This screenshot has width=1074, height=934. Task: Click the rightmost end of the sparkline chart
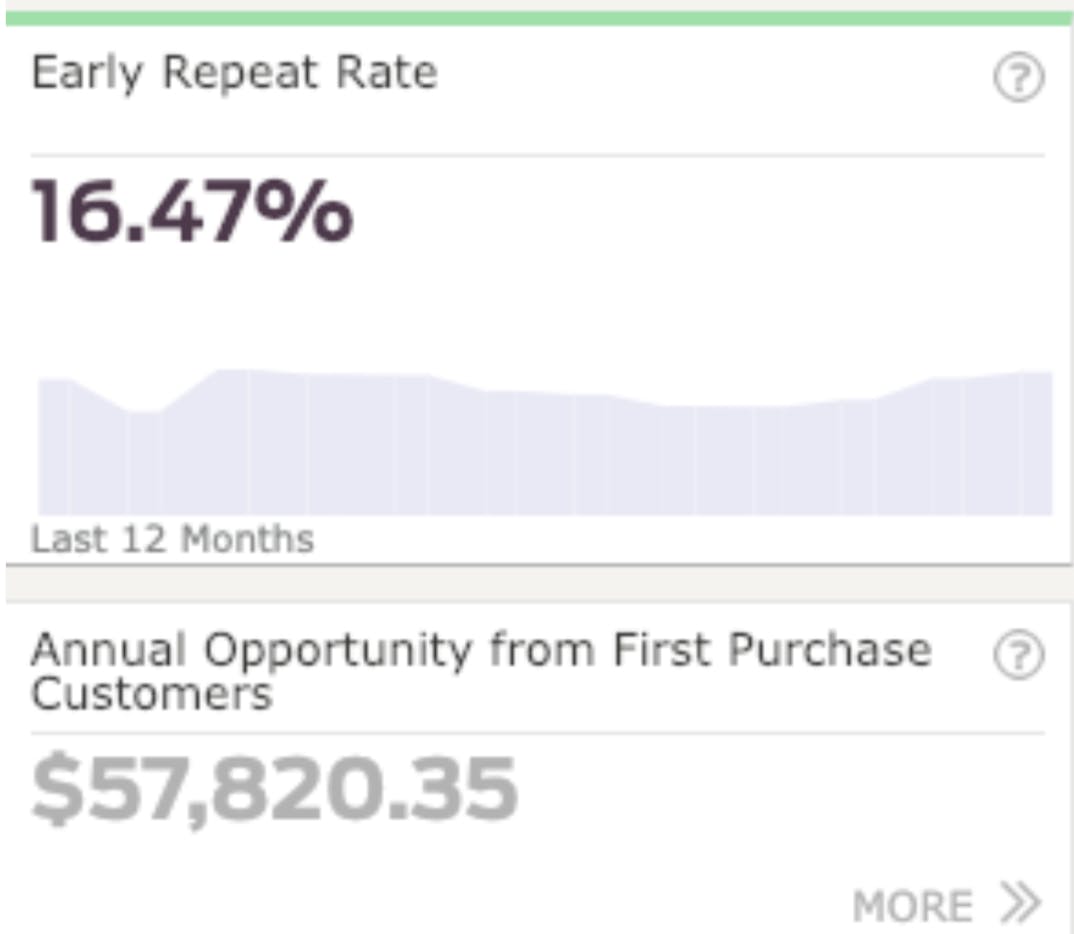pos(1040,440)
